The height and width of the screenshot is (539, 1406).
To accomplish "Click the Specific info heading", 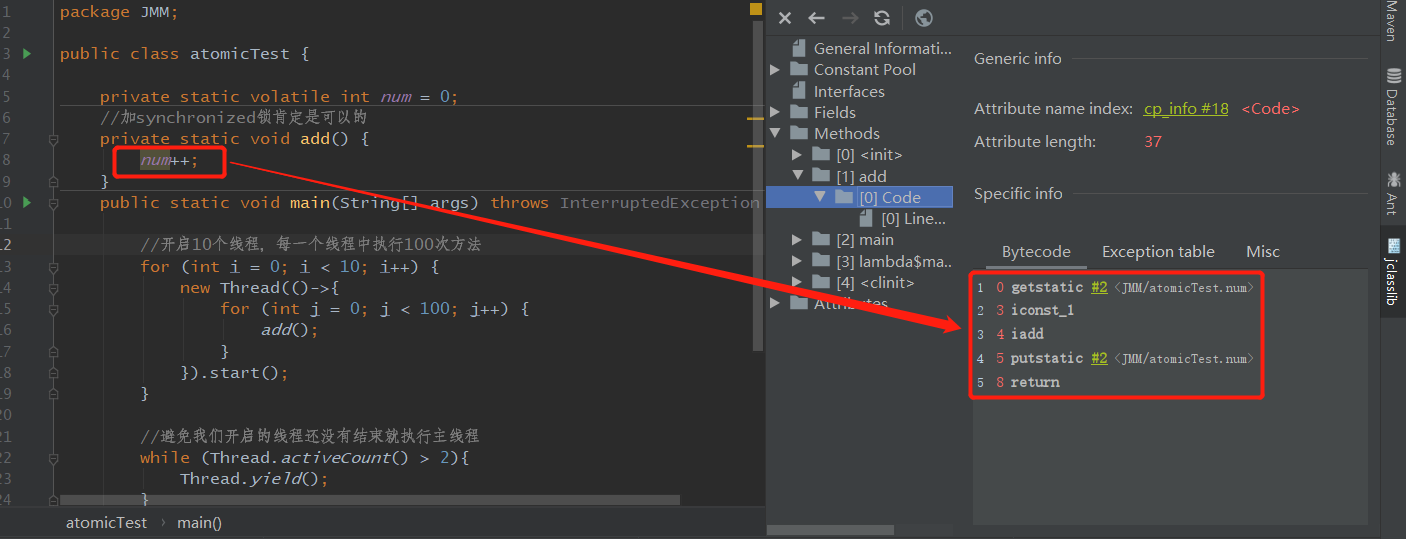I will [x=1018, y=193].
